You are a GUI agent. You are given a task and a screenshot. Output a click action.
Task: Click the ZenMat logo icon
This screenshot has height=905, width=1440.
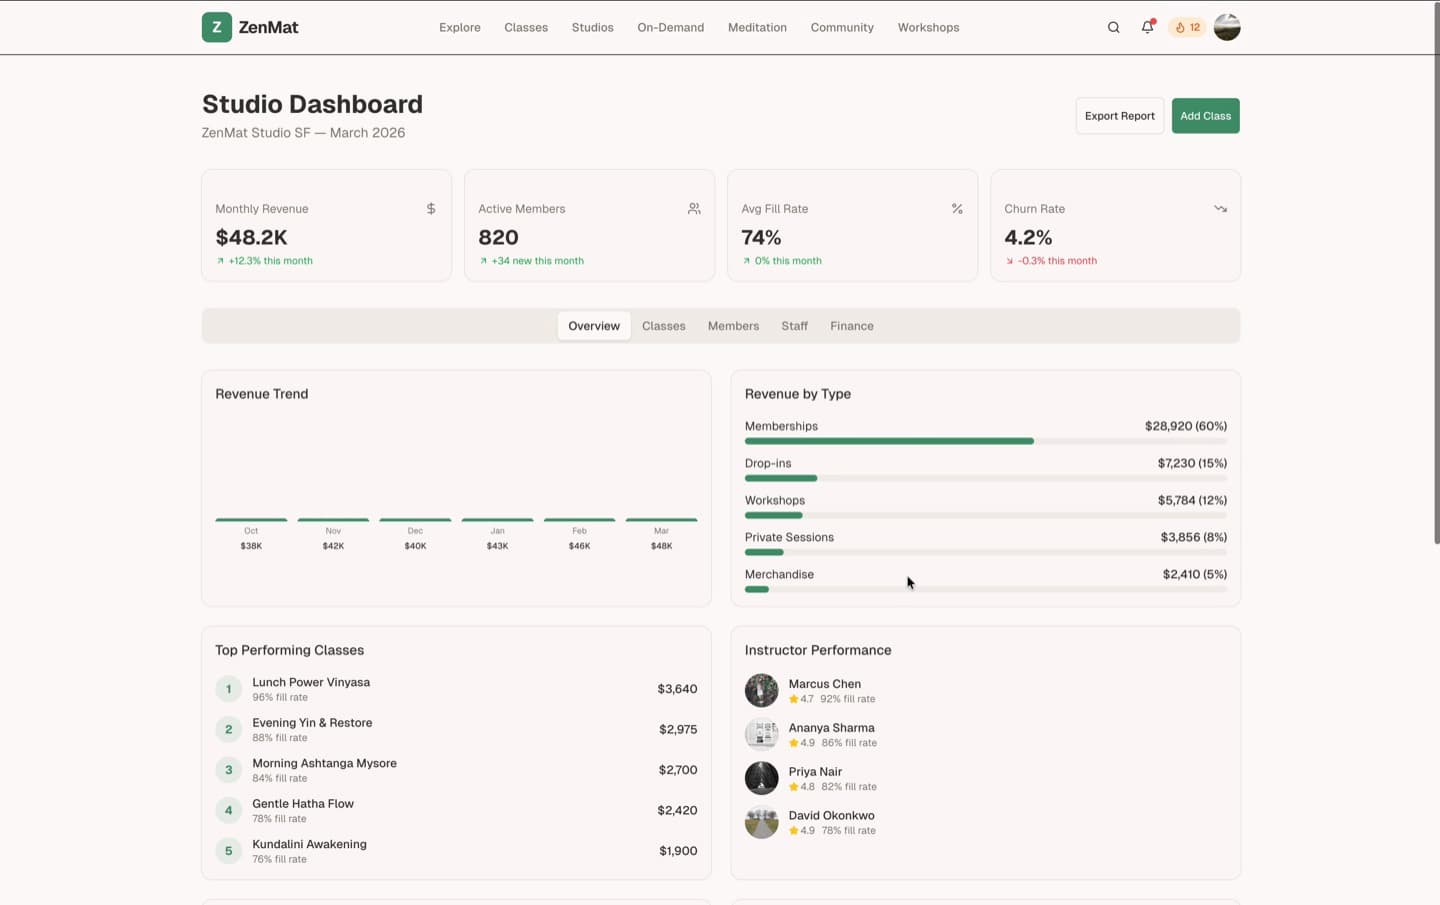pos(216,27)
